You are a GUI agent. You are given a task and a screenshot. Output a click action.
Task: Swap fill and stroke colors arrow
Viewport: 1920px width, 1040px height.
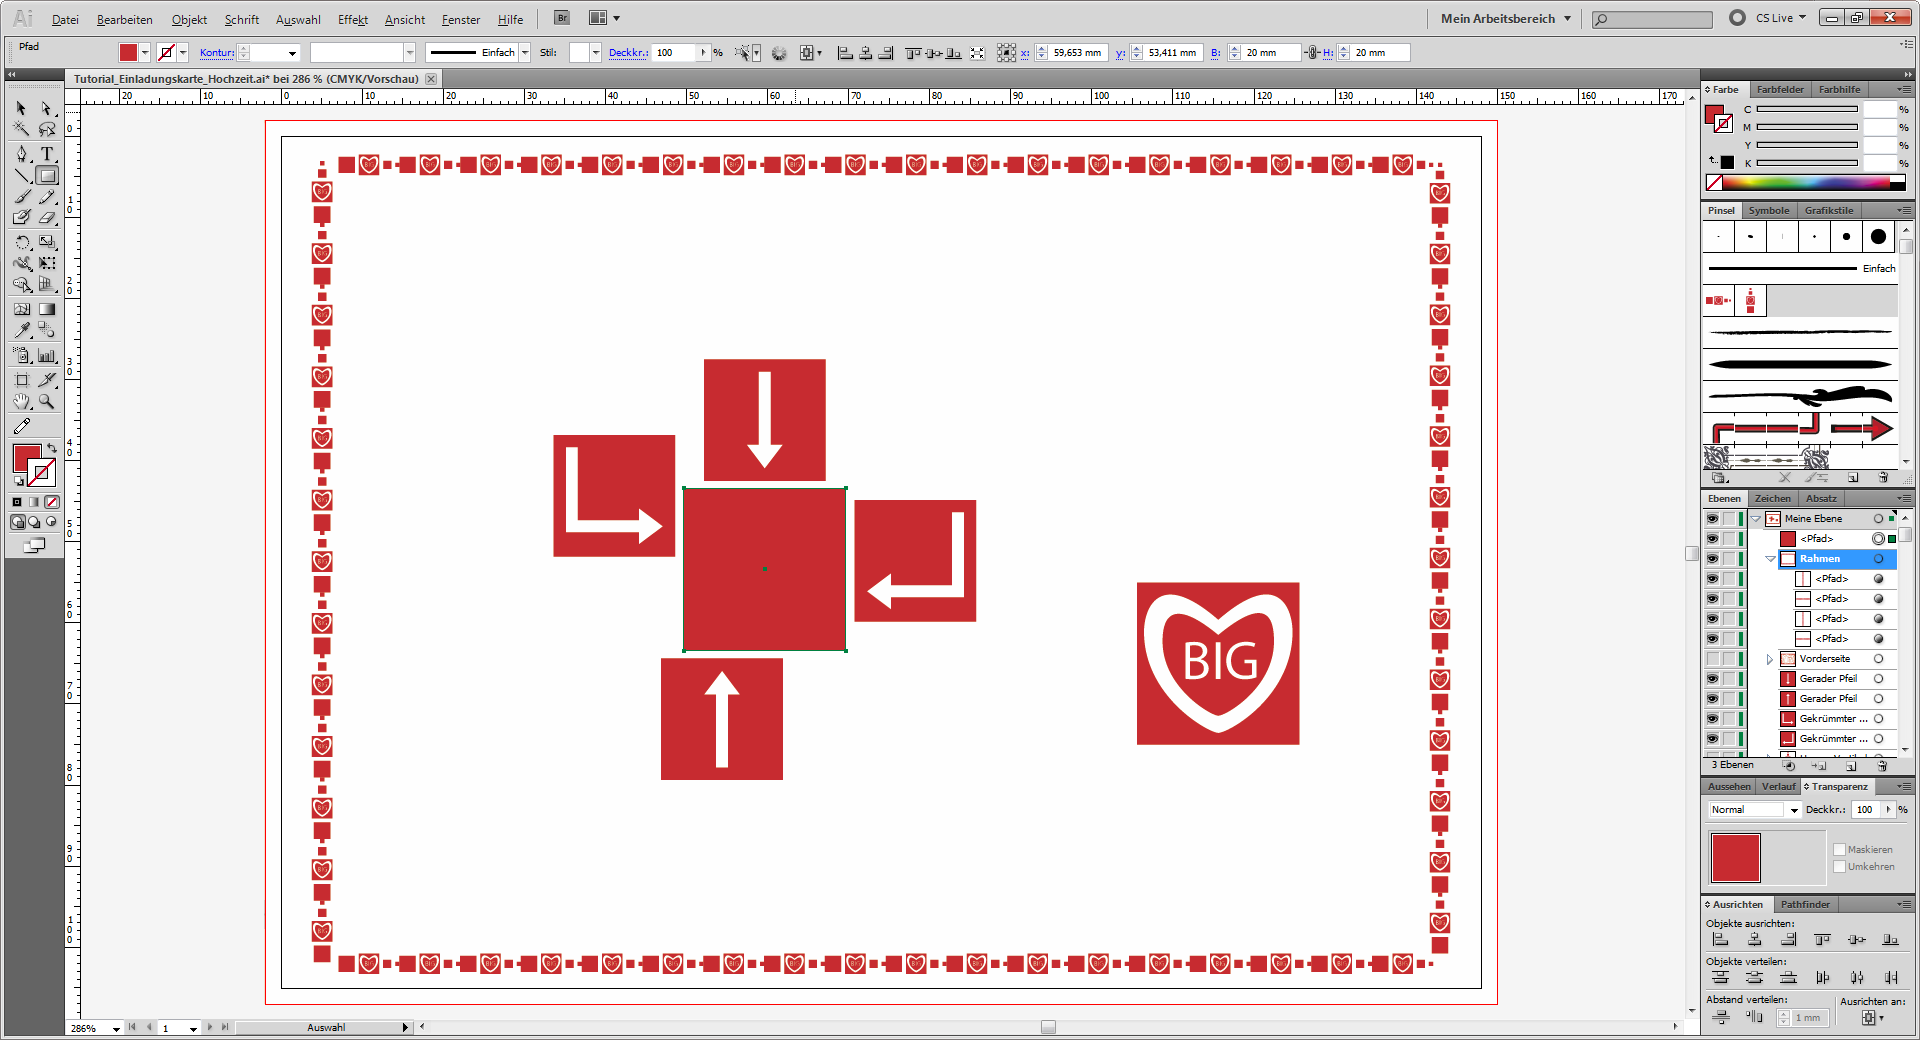coord(52,449)
